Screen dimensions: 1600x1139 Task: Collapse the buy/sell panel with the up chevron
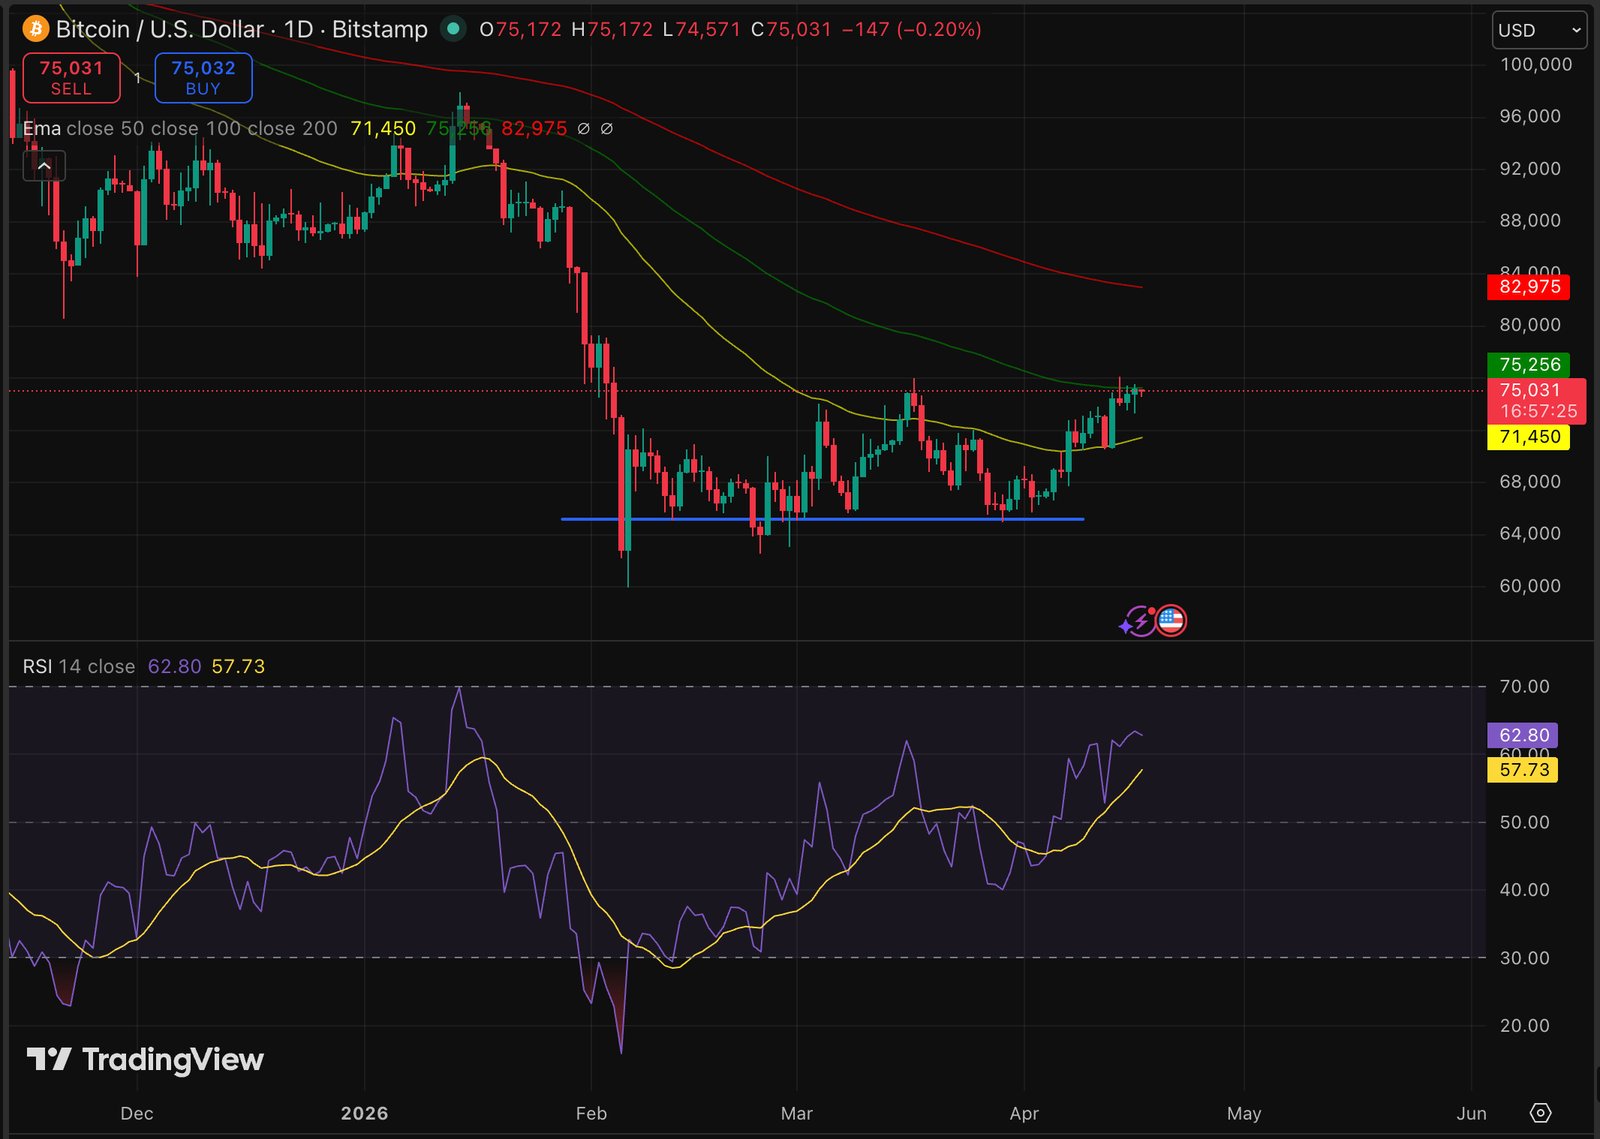[44, 166]
